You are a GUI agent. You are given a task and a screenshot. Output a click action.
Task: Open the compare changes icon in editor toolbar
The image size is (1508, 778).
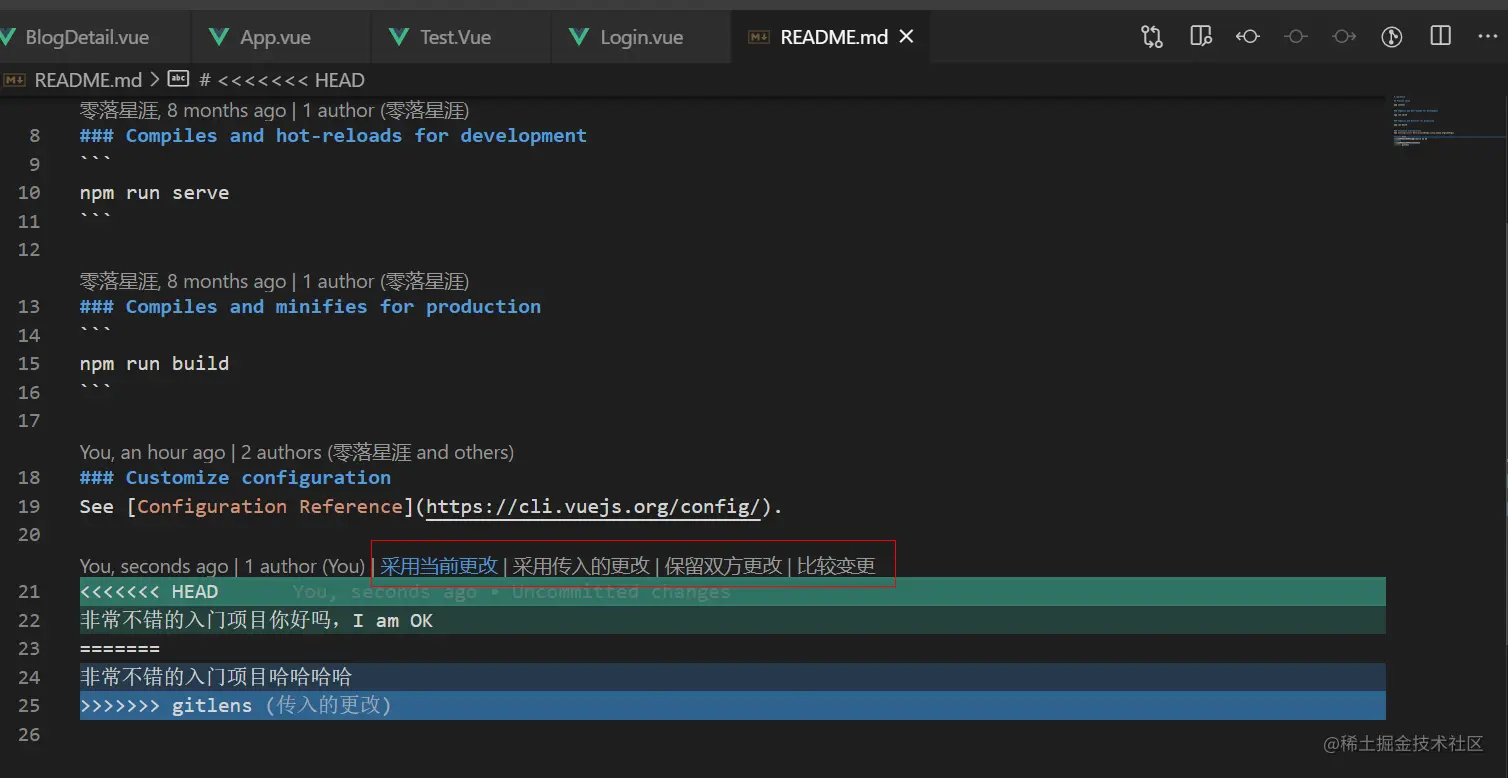[1152, 37]
